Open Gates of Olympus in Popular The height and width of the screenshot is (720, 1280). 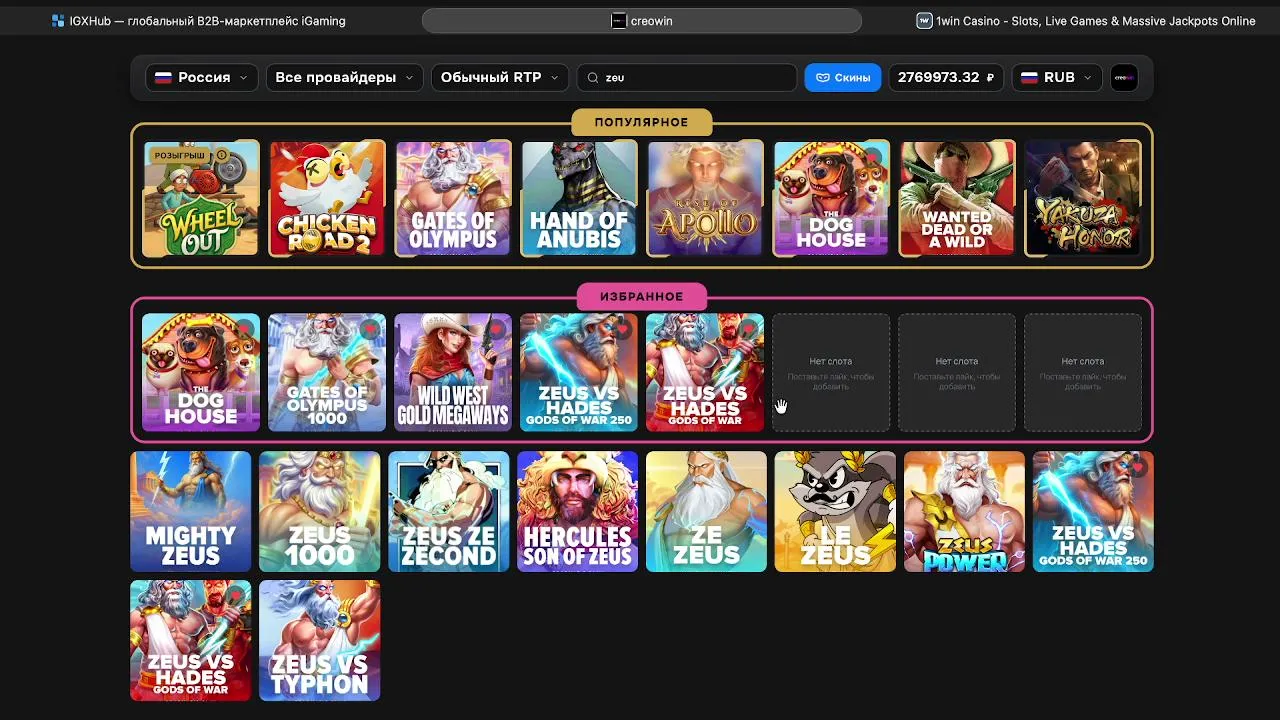(x=453, y=198)
